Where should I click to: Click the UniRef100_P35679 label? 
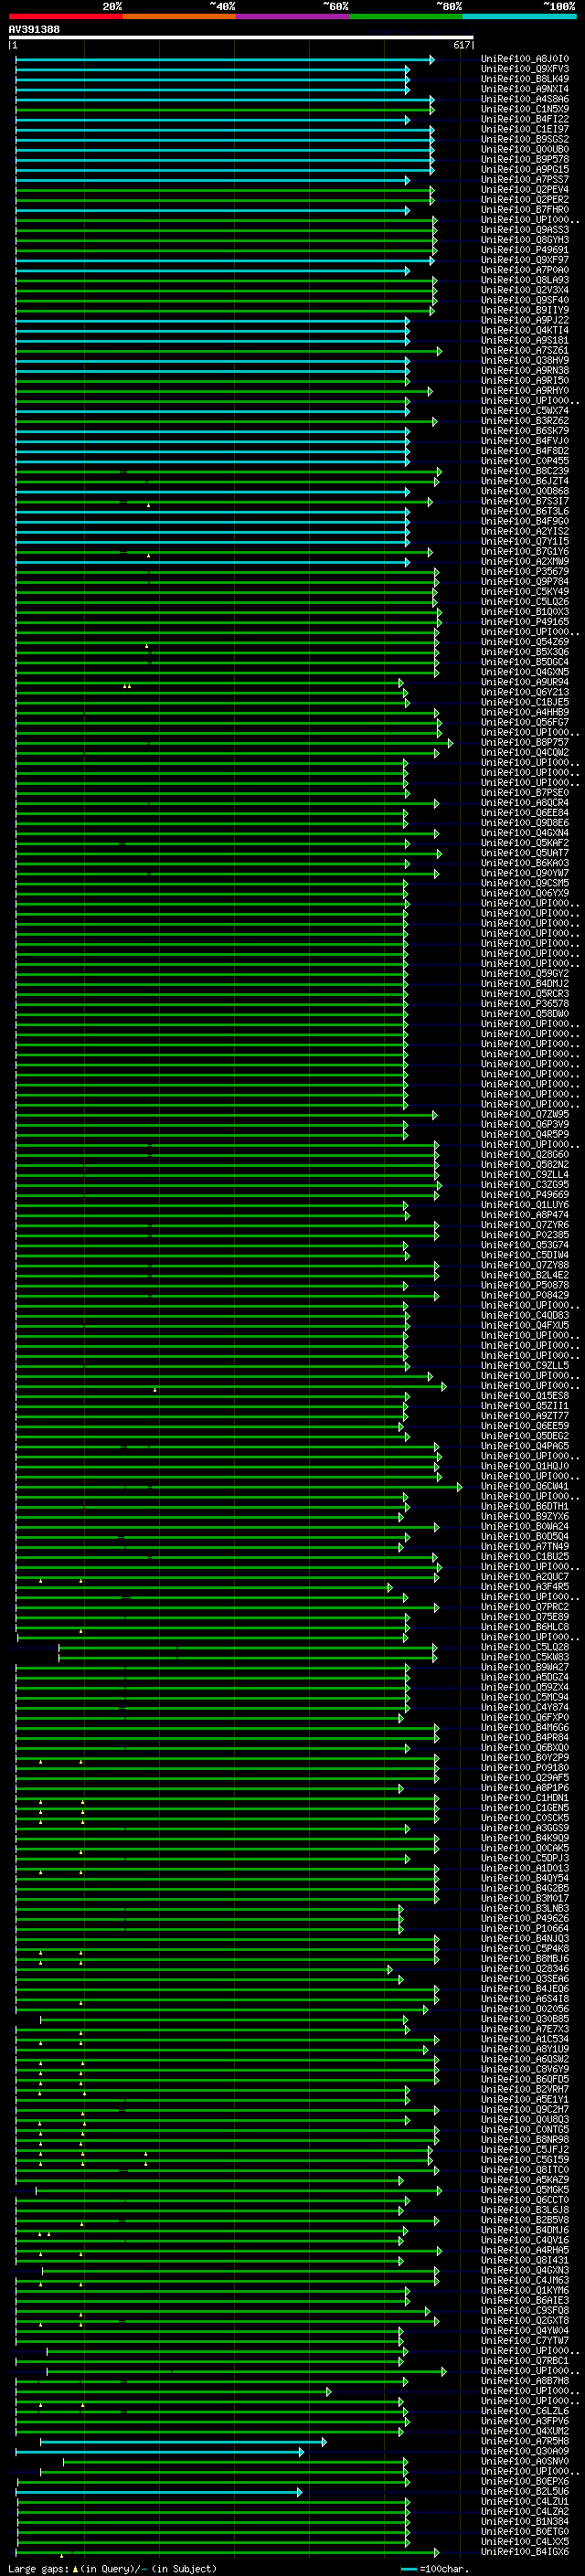pos(525,572)
